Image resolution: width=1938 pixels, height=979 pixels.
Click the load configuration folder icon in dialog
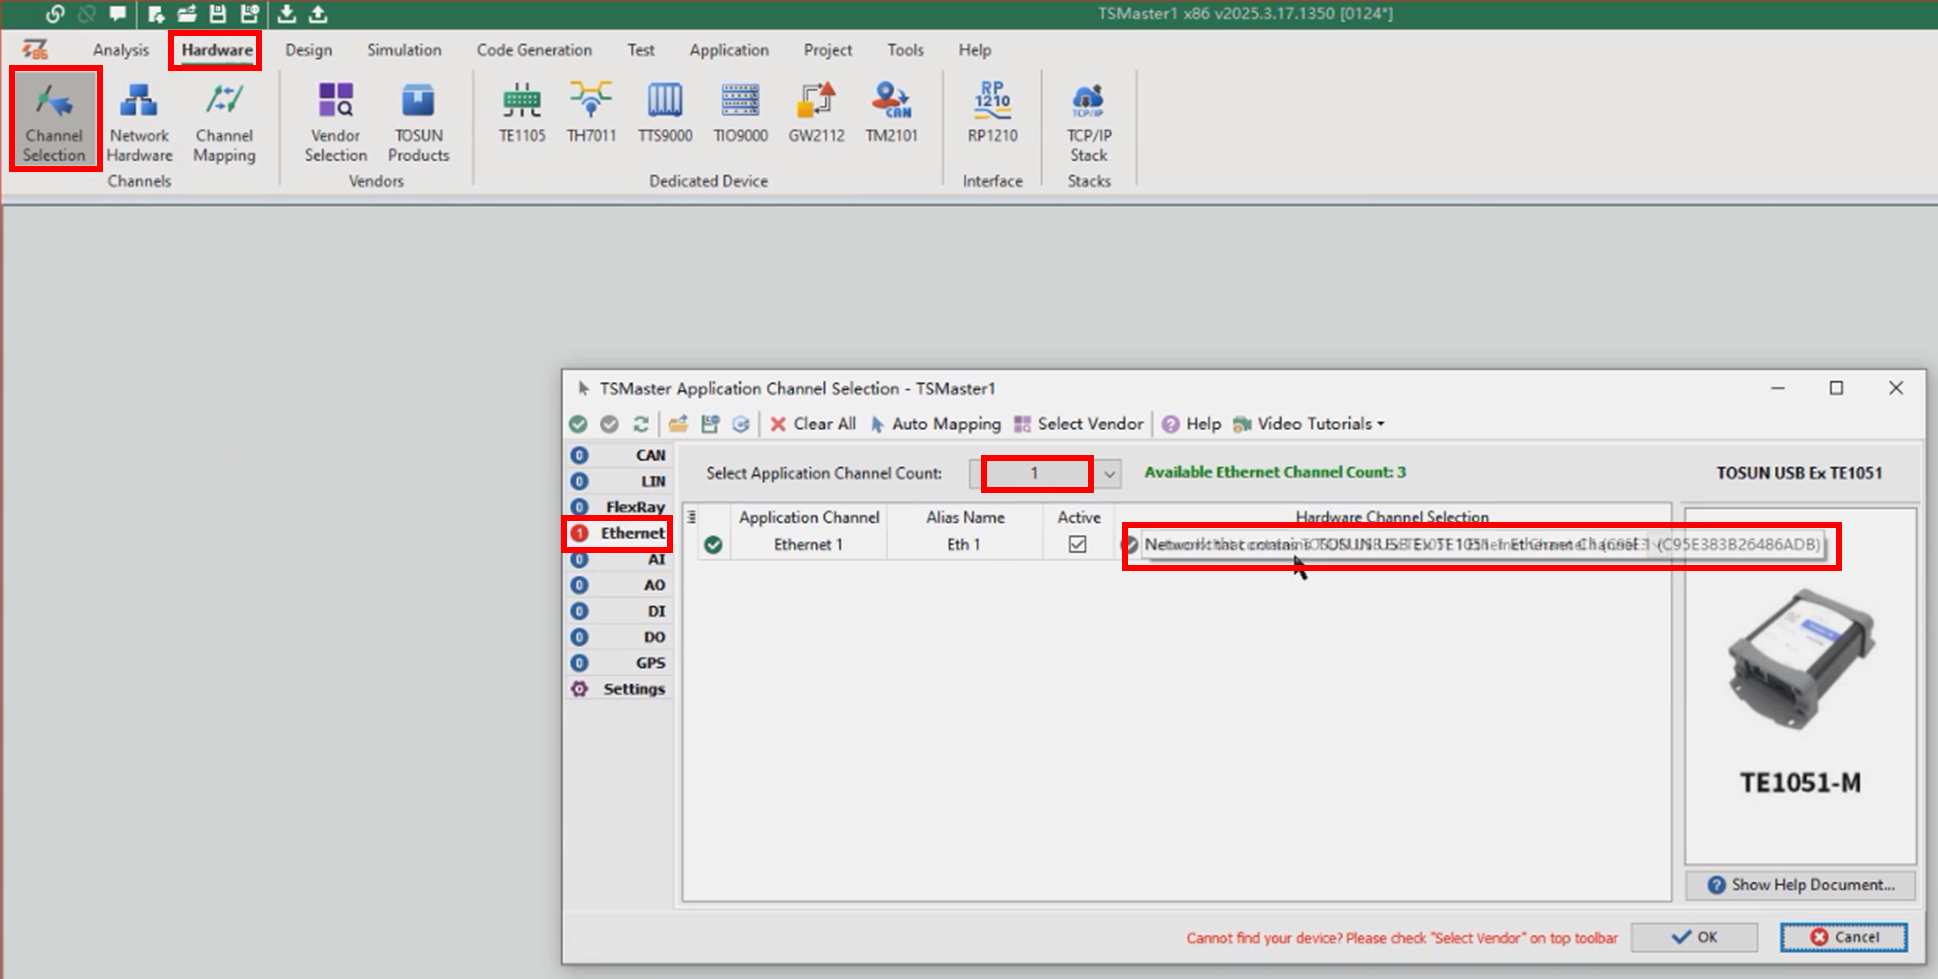pos(678,424)
